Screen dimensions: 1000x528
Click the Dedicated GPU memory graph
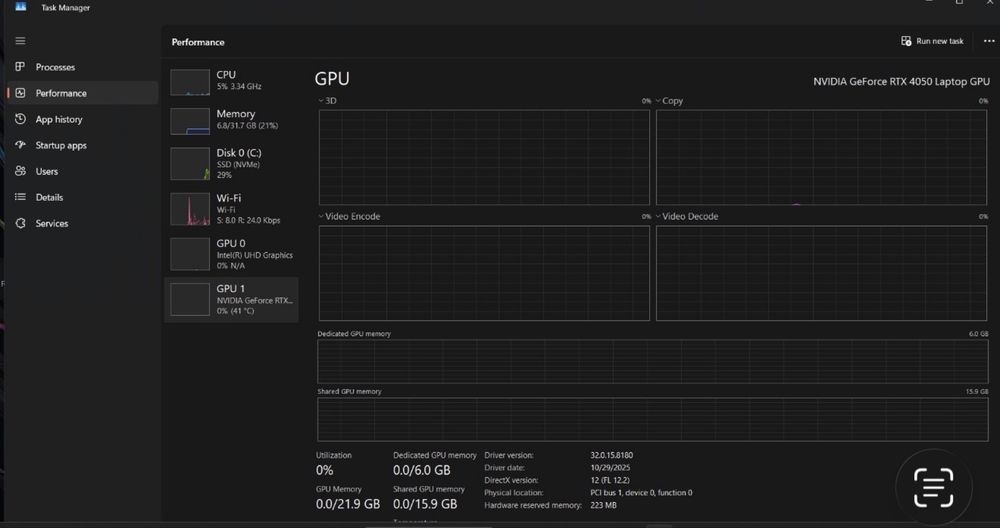[652, 361]
